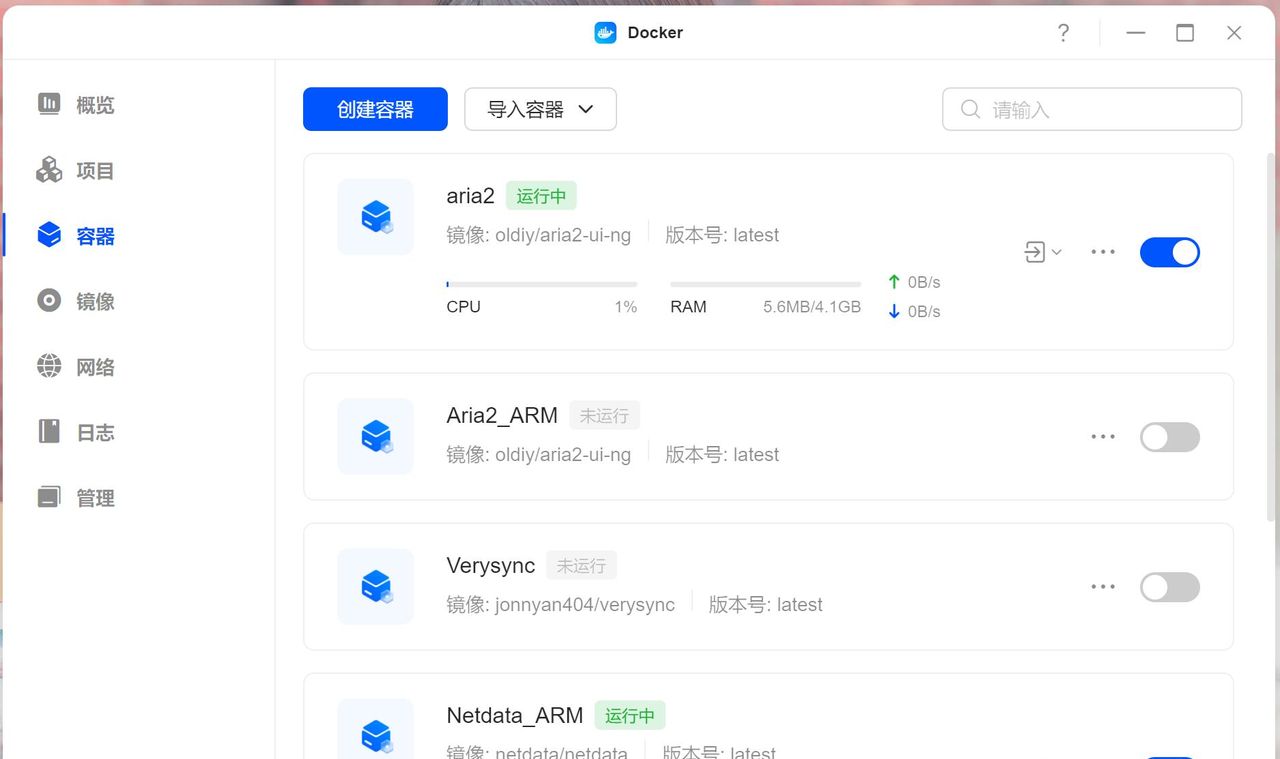Image resolution: width=1280 pixels, height=759 pixels.
Task: Click the Verysync container name
Action: (x=491, y=565)
